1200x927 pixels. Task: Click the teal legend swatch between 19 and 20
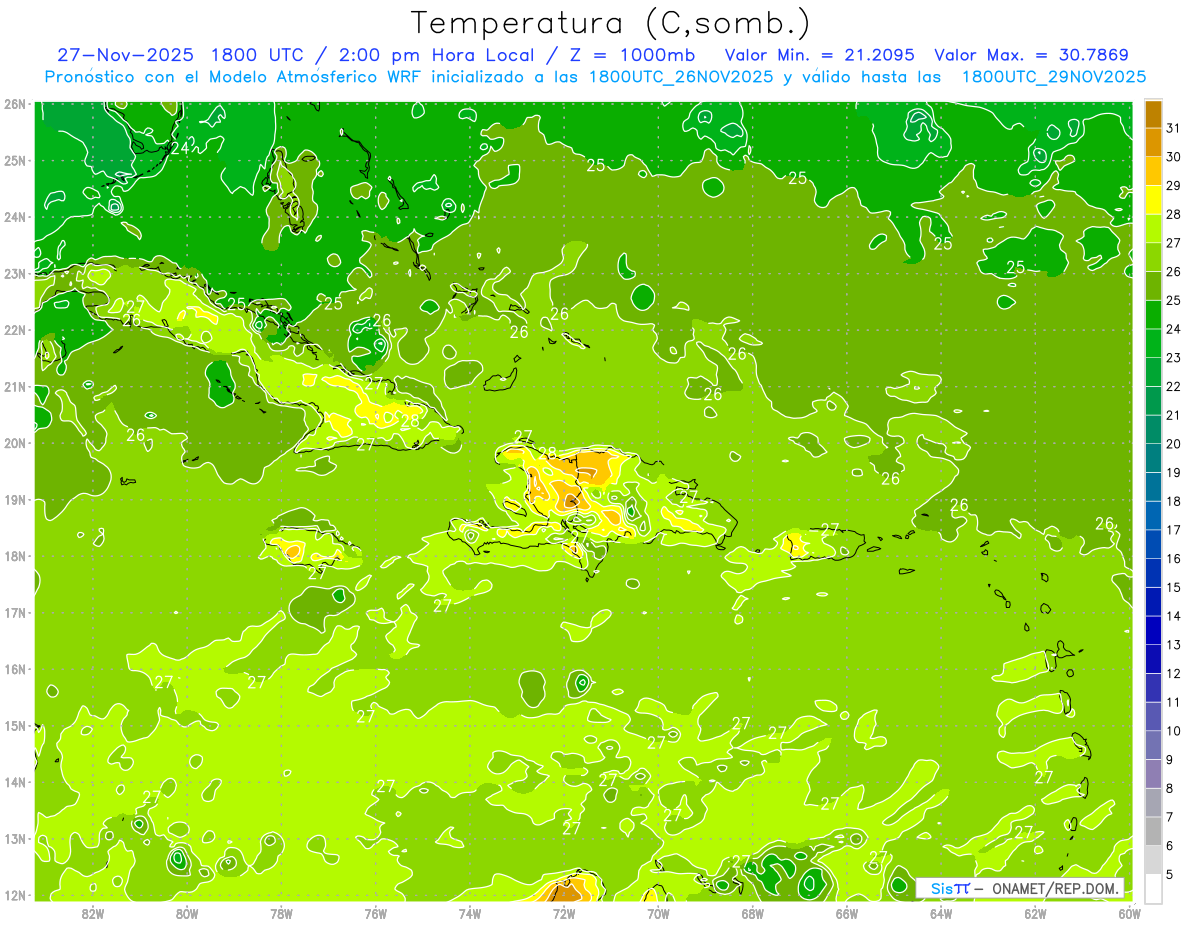pos(1153,458)
